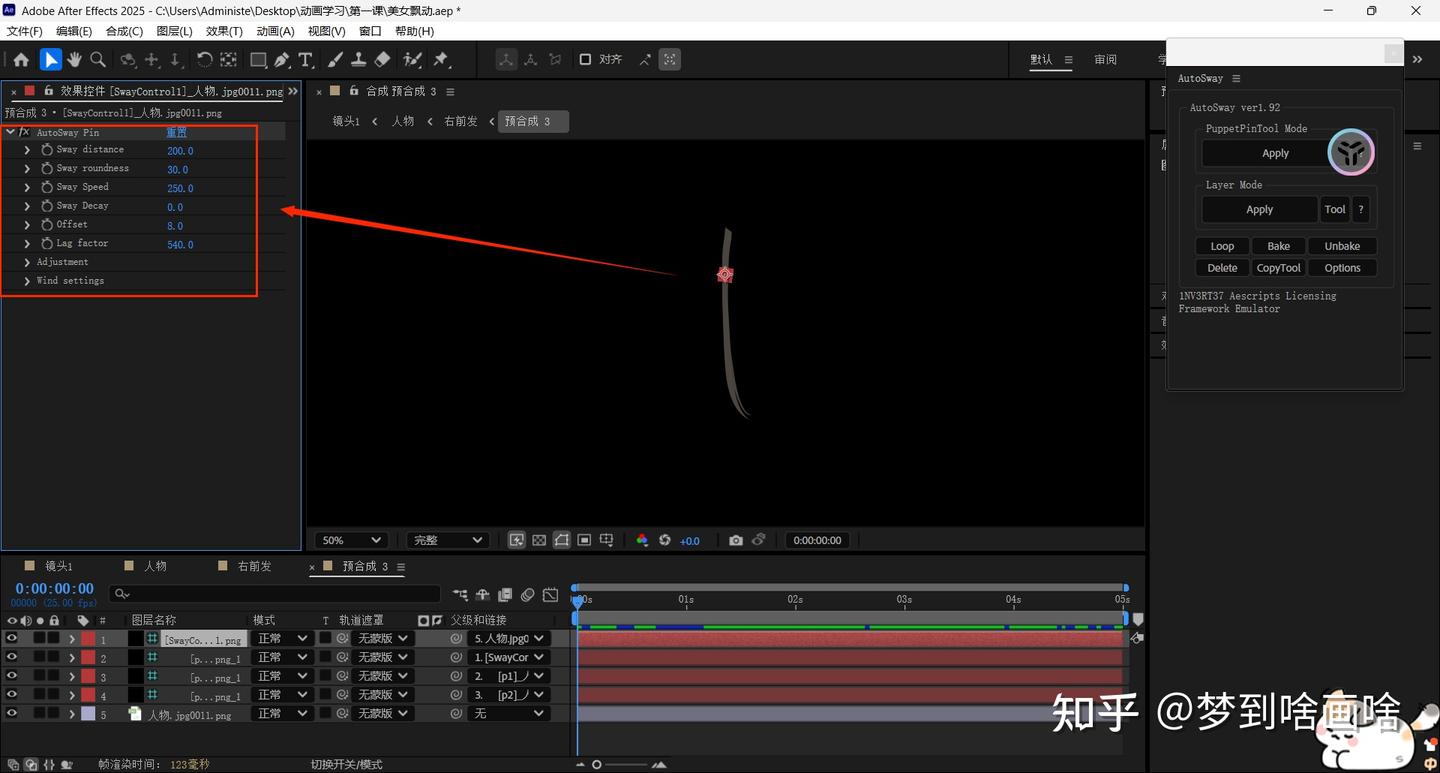Viewport: 1440px width, 773px height.
Task: Open the 完整 resolution dropdown
Action: pos(448,540)
